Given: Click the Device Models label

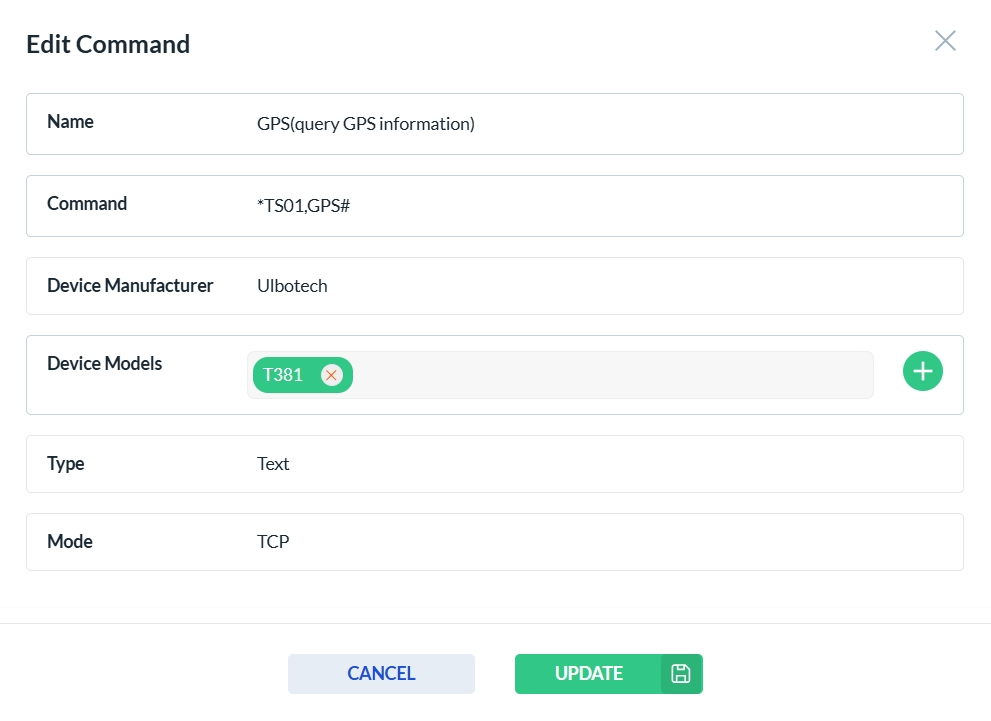Looking at the screenshot, I should coord(104,364).
